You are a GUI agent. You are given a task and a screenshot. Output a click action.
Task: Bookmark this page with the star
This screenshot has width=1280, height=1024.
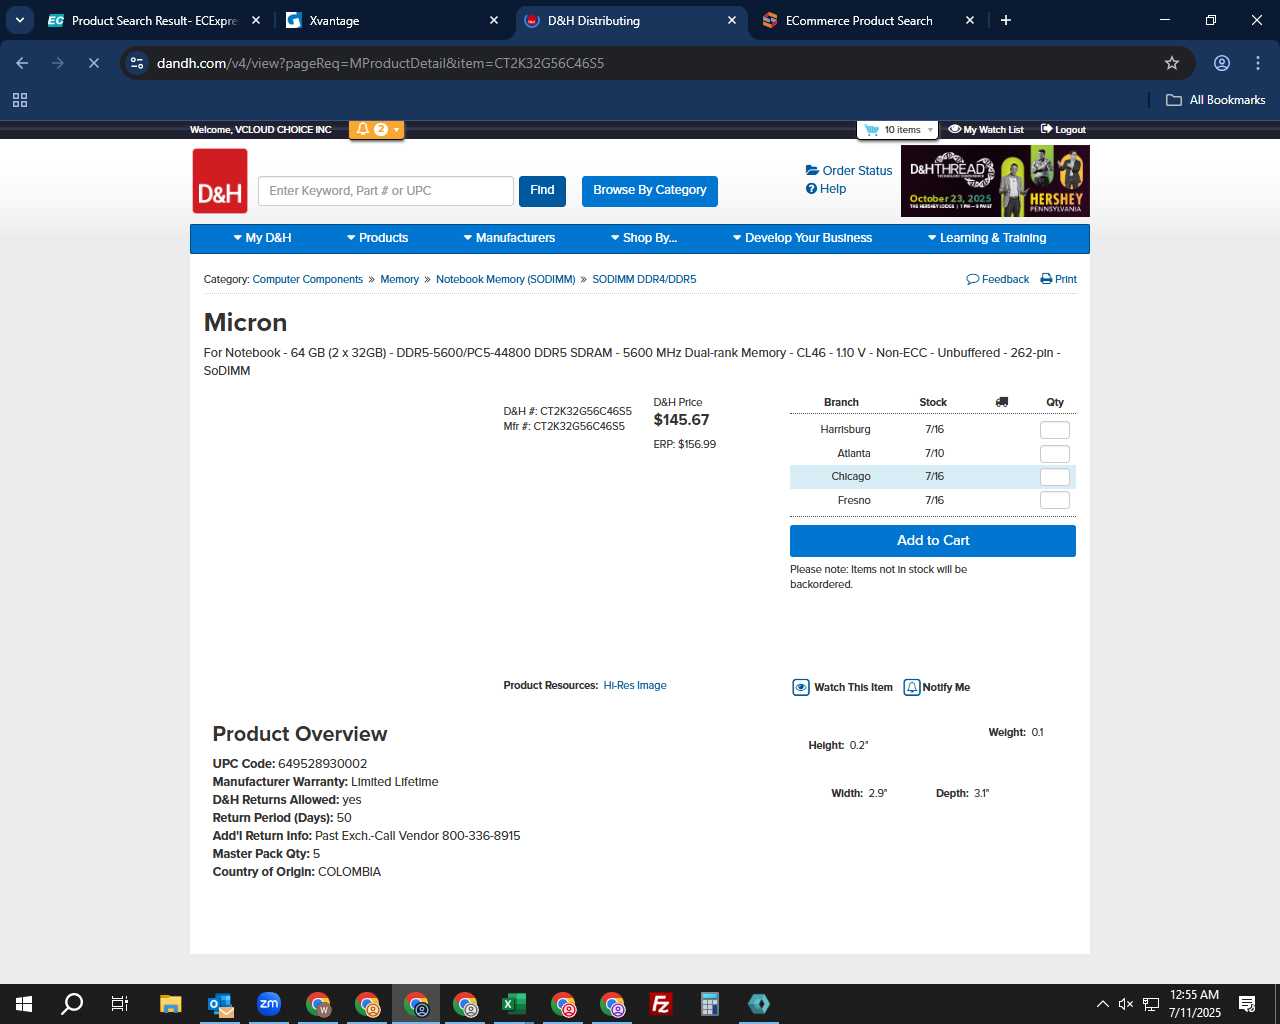[1172, 63]
